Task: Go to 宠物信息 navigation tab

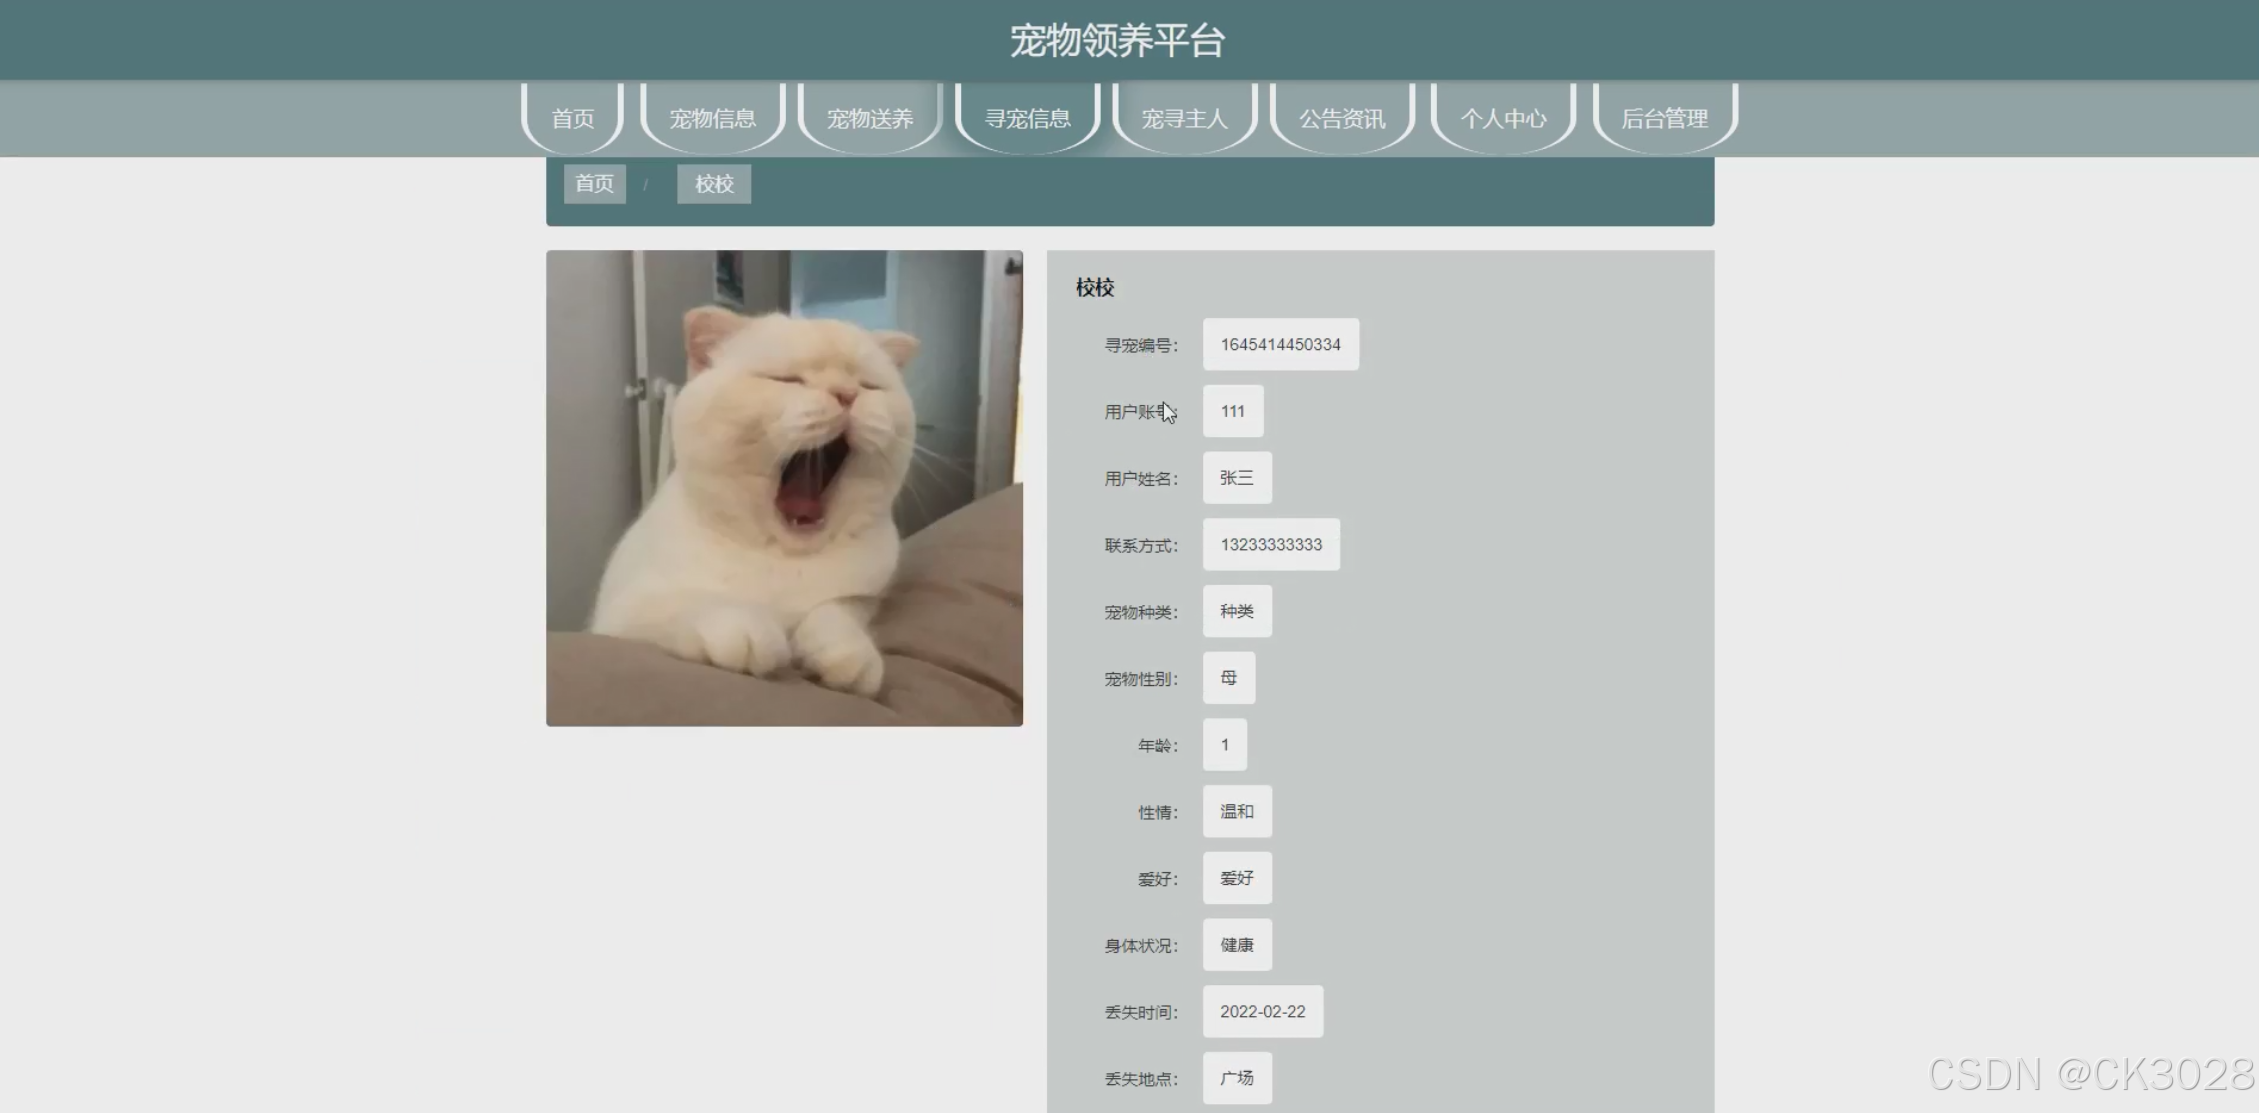Action: tap(712, 119)
